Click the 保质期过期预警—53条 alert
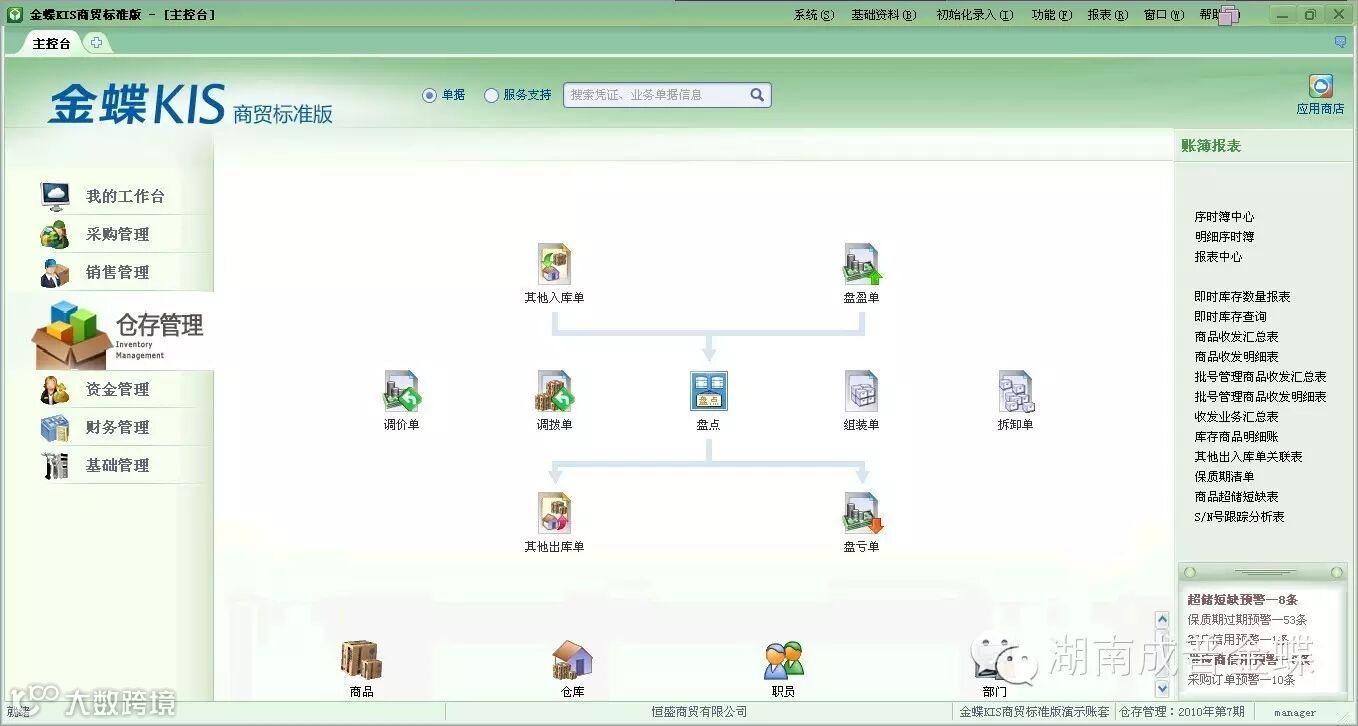The width and height of the screenshot is (1358, 726). (x=1247, y=620)
